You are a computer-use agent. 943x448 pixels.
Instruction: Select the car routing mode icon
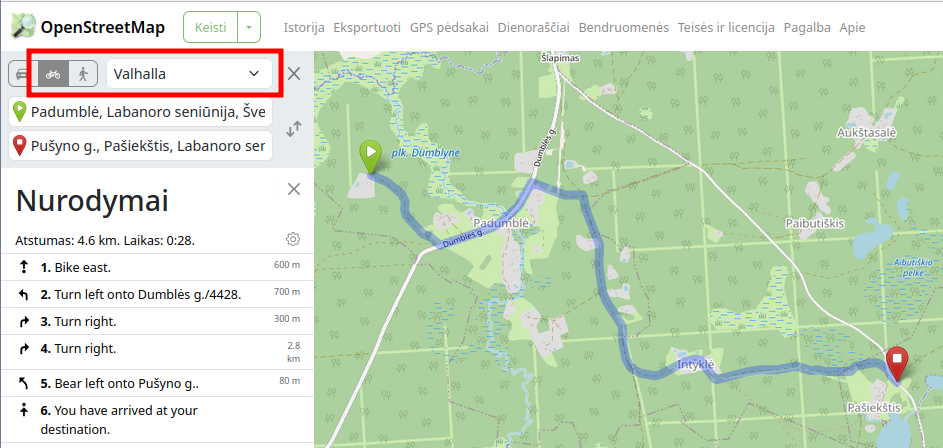(x=23, y=74)
